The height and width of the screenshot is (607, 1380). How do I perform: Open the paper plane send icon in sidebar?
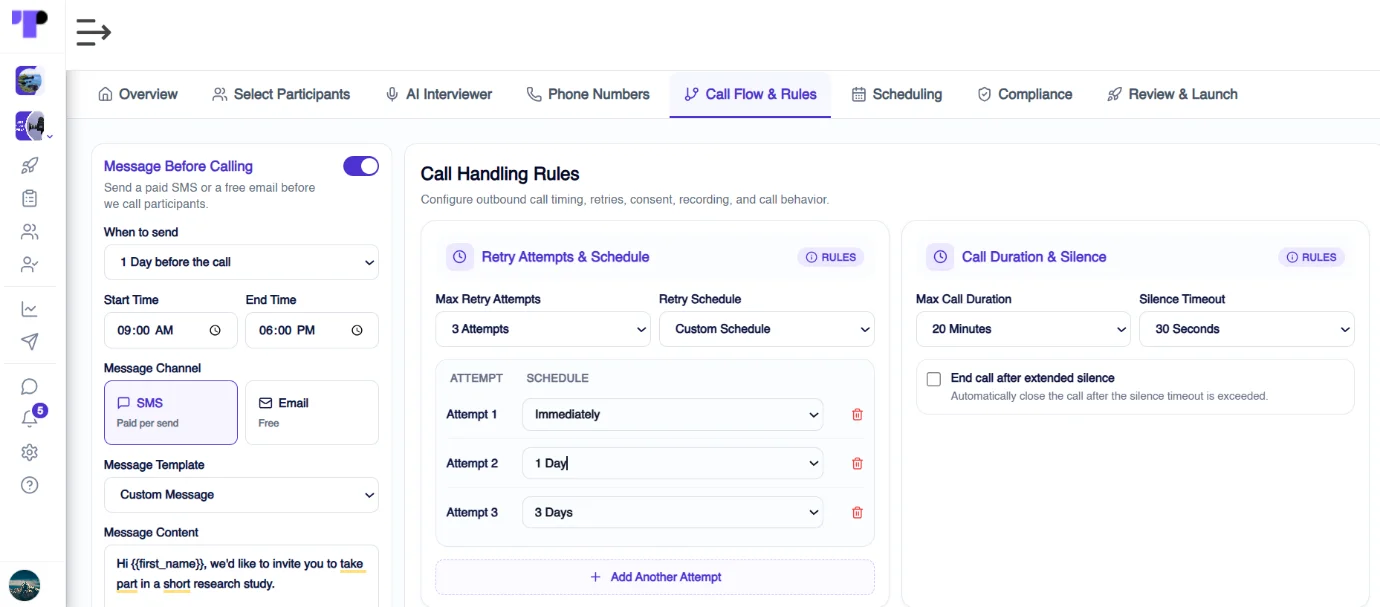(x=29, y=342)
